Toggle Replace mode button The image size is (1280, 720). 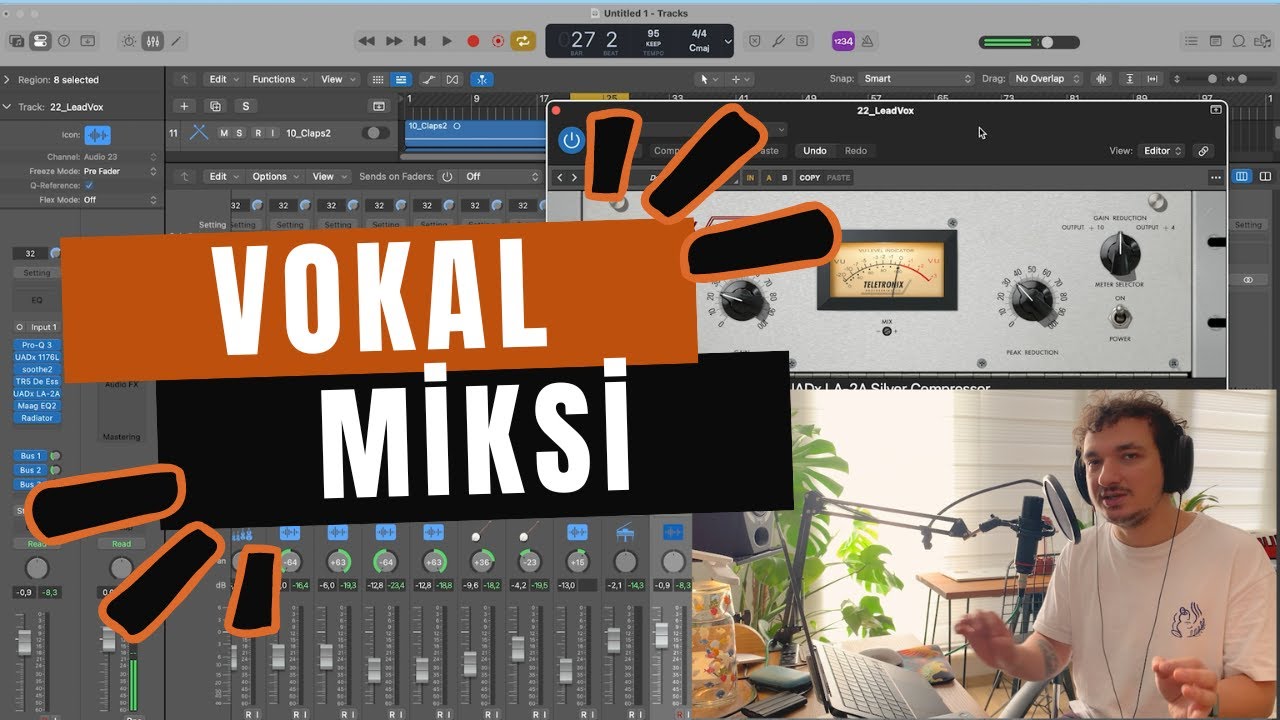[x=755, y=41]
